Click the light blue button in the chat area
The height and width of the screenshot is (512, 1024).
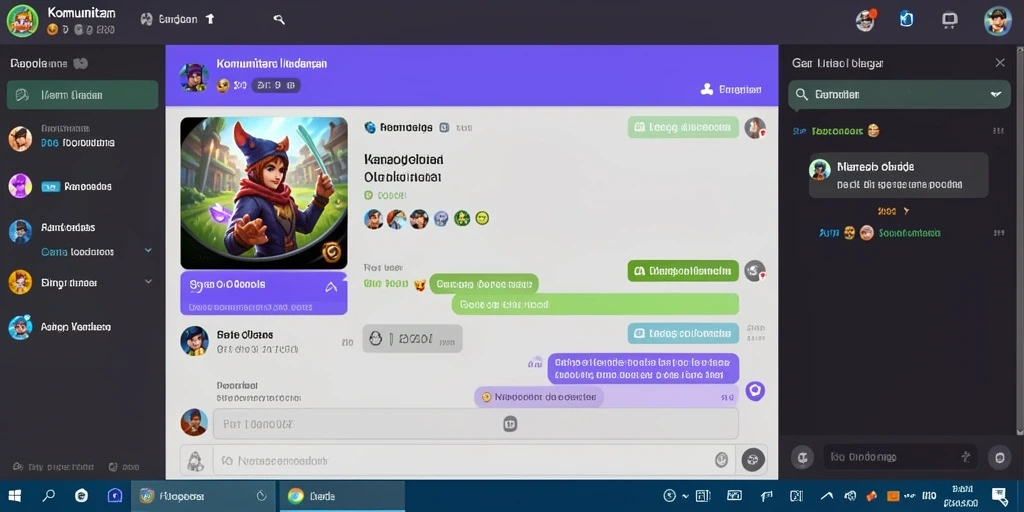683,333
